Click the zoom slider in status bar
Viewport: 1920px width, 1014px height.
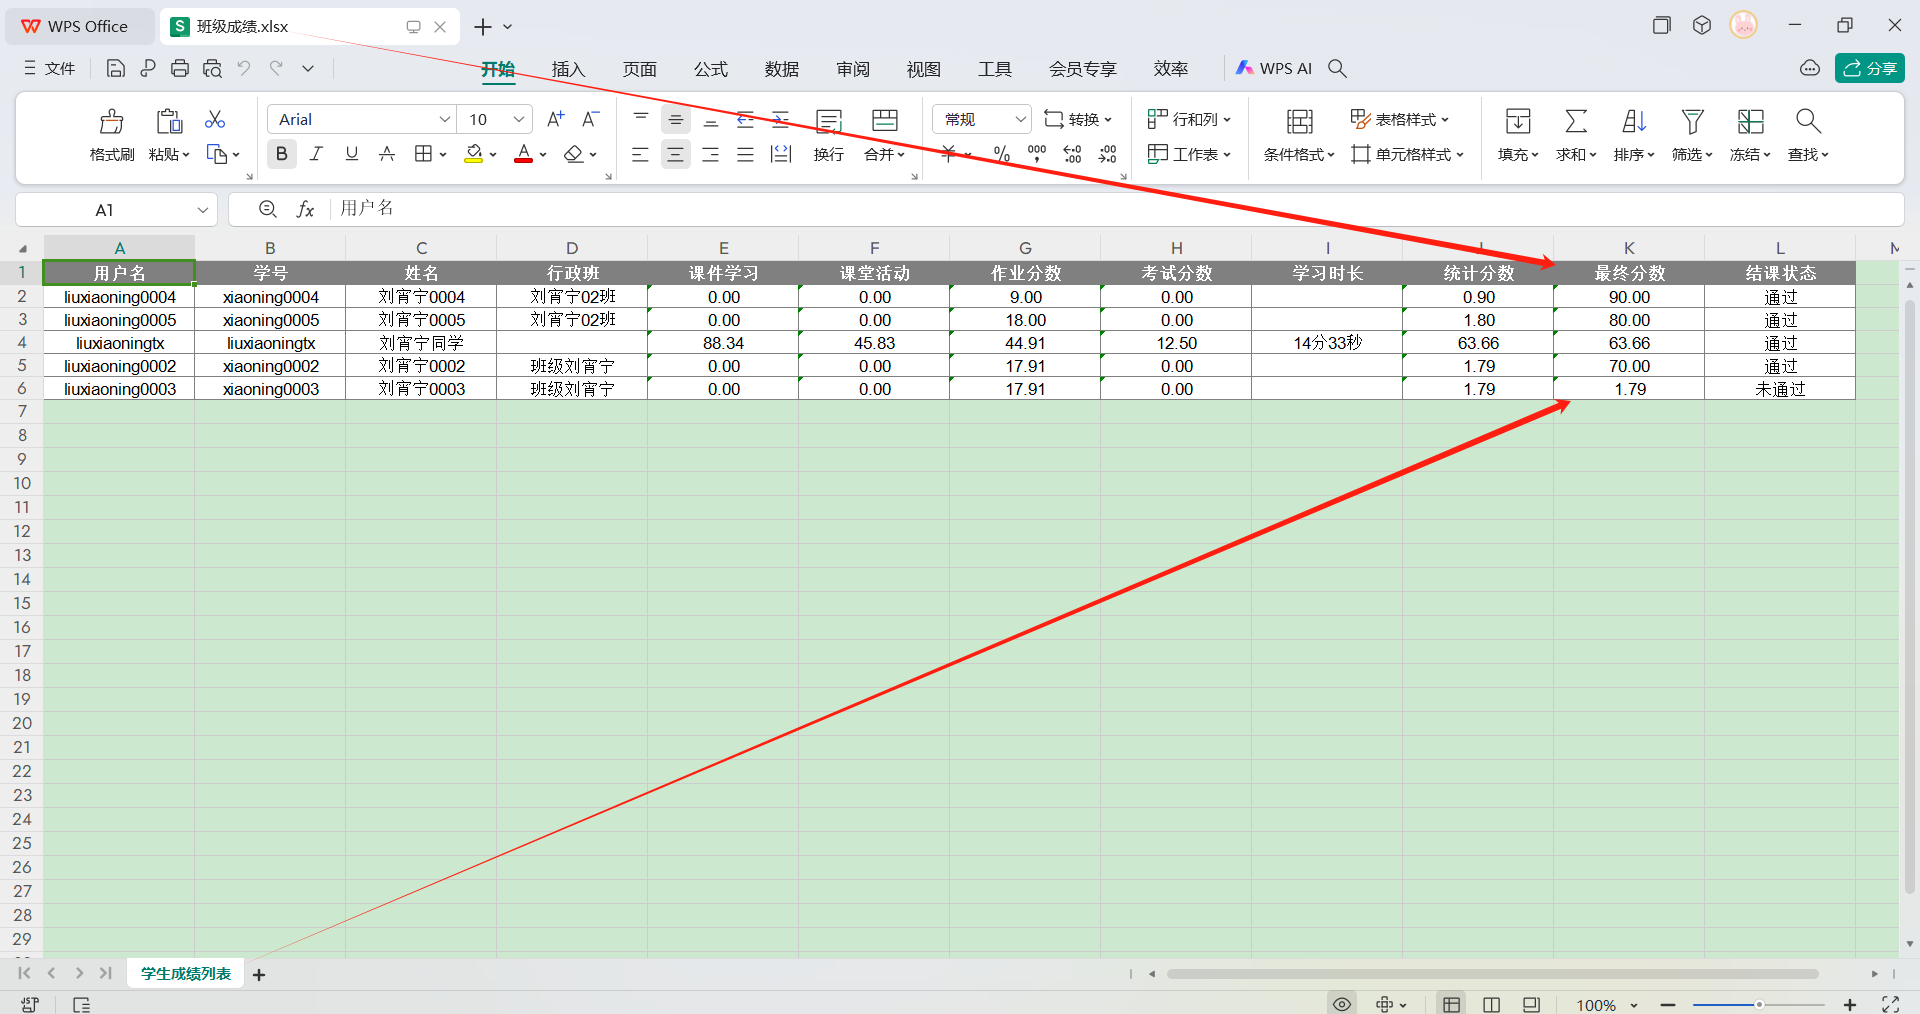(x=1758, y=1004)
